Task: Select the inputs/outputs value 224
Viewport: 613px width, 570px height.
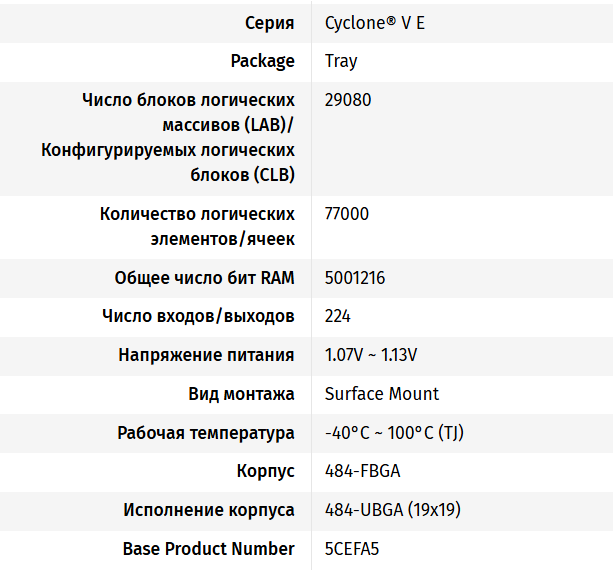Action: tap(338, 316)
